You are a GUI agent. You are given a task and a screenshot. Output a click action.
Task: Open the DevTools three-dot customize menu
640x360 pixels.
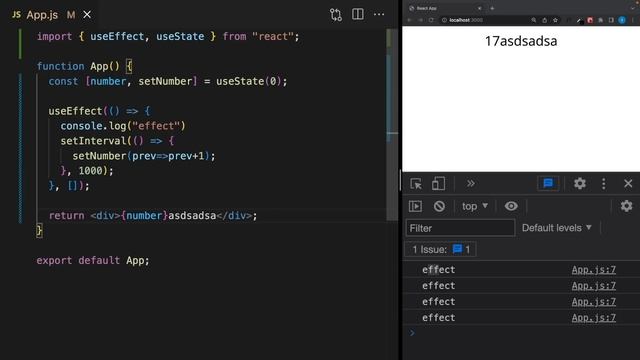604,184
